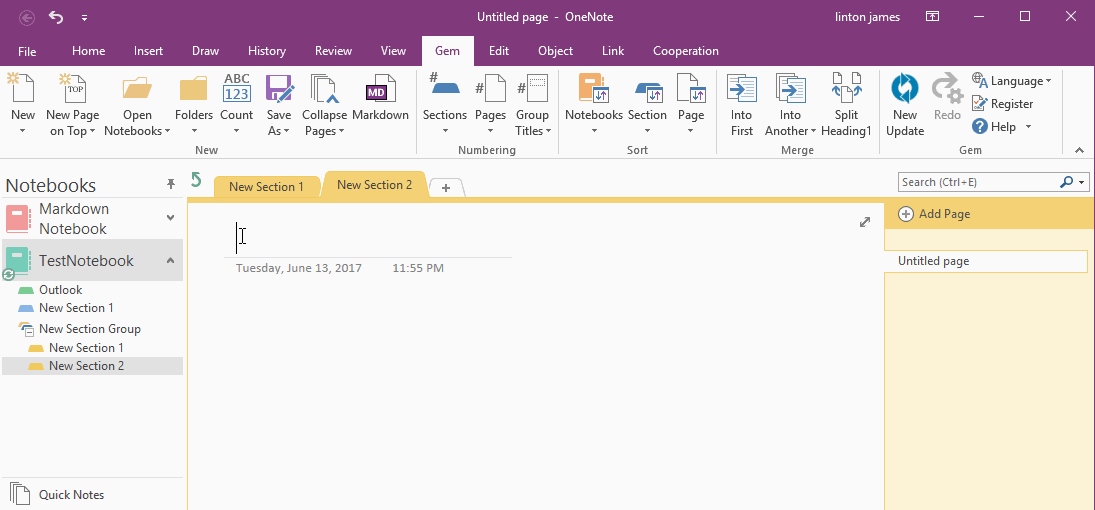
Task: Switch to the Link tab
Action: tap(613, 51)
